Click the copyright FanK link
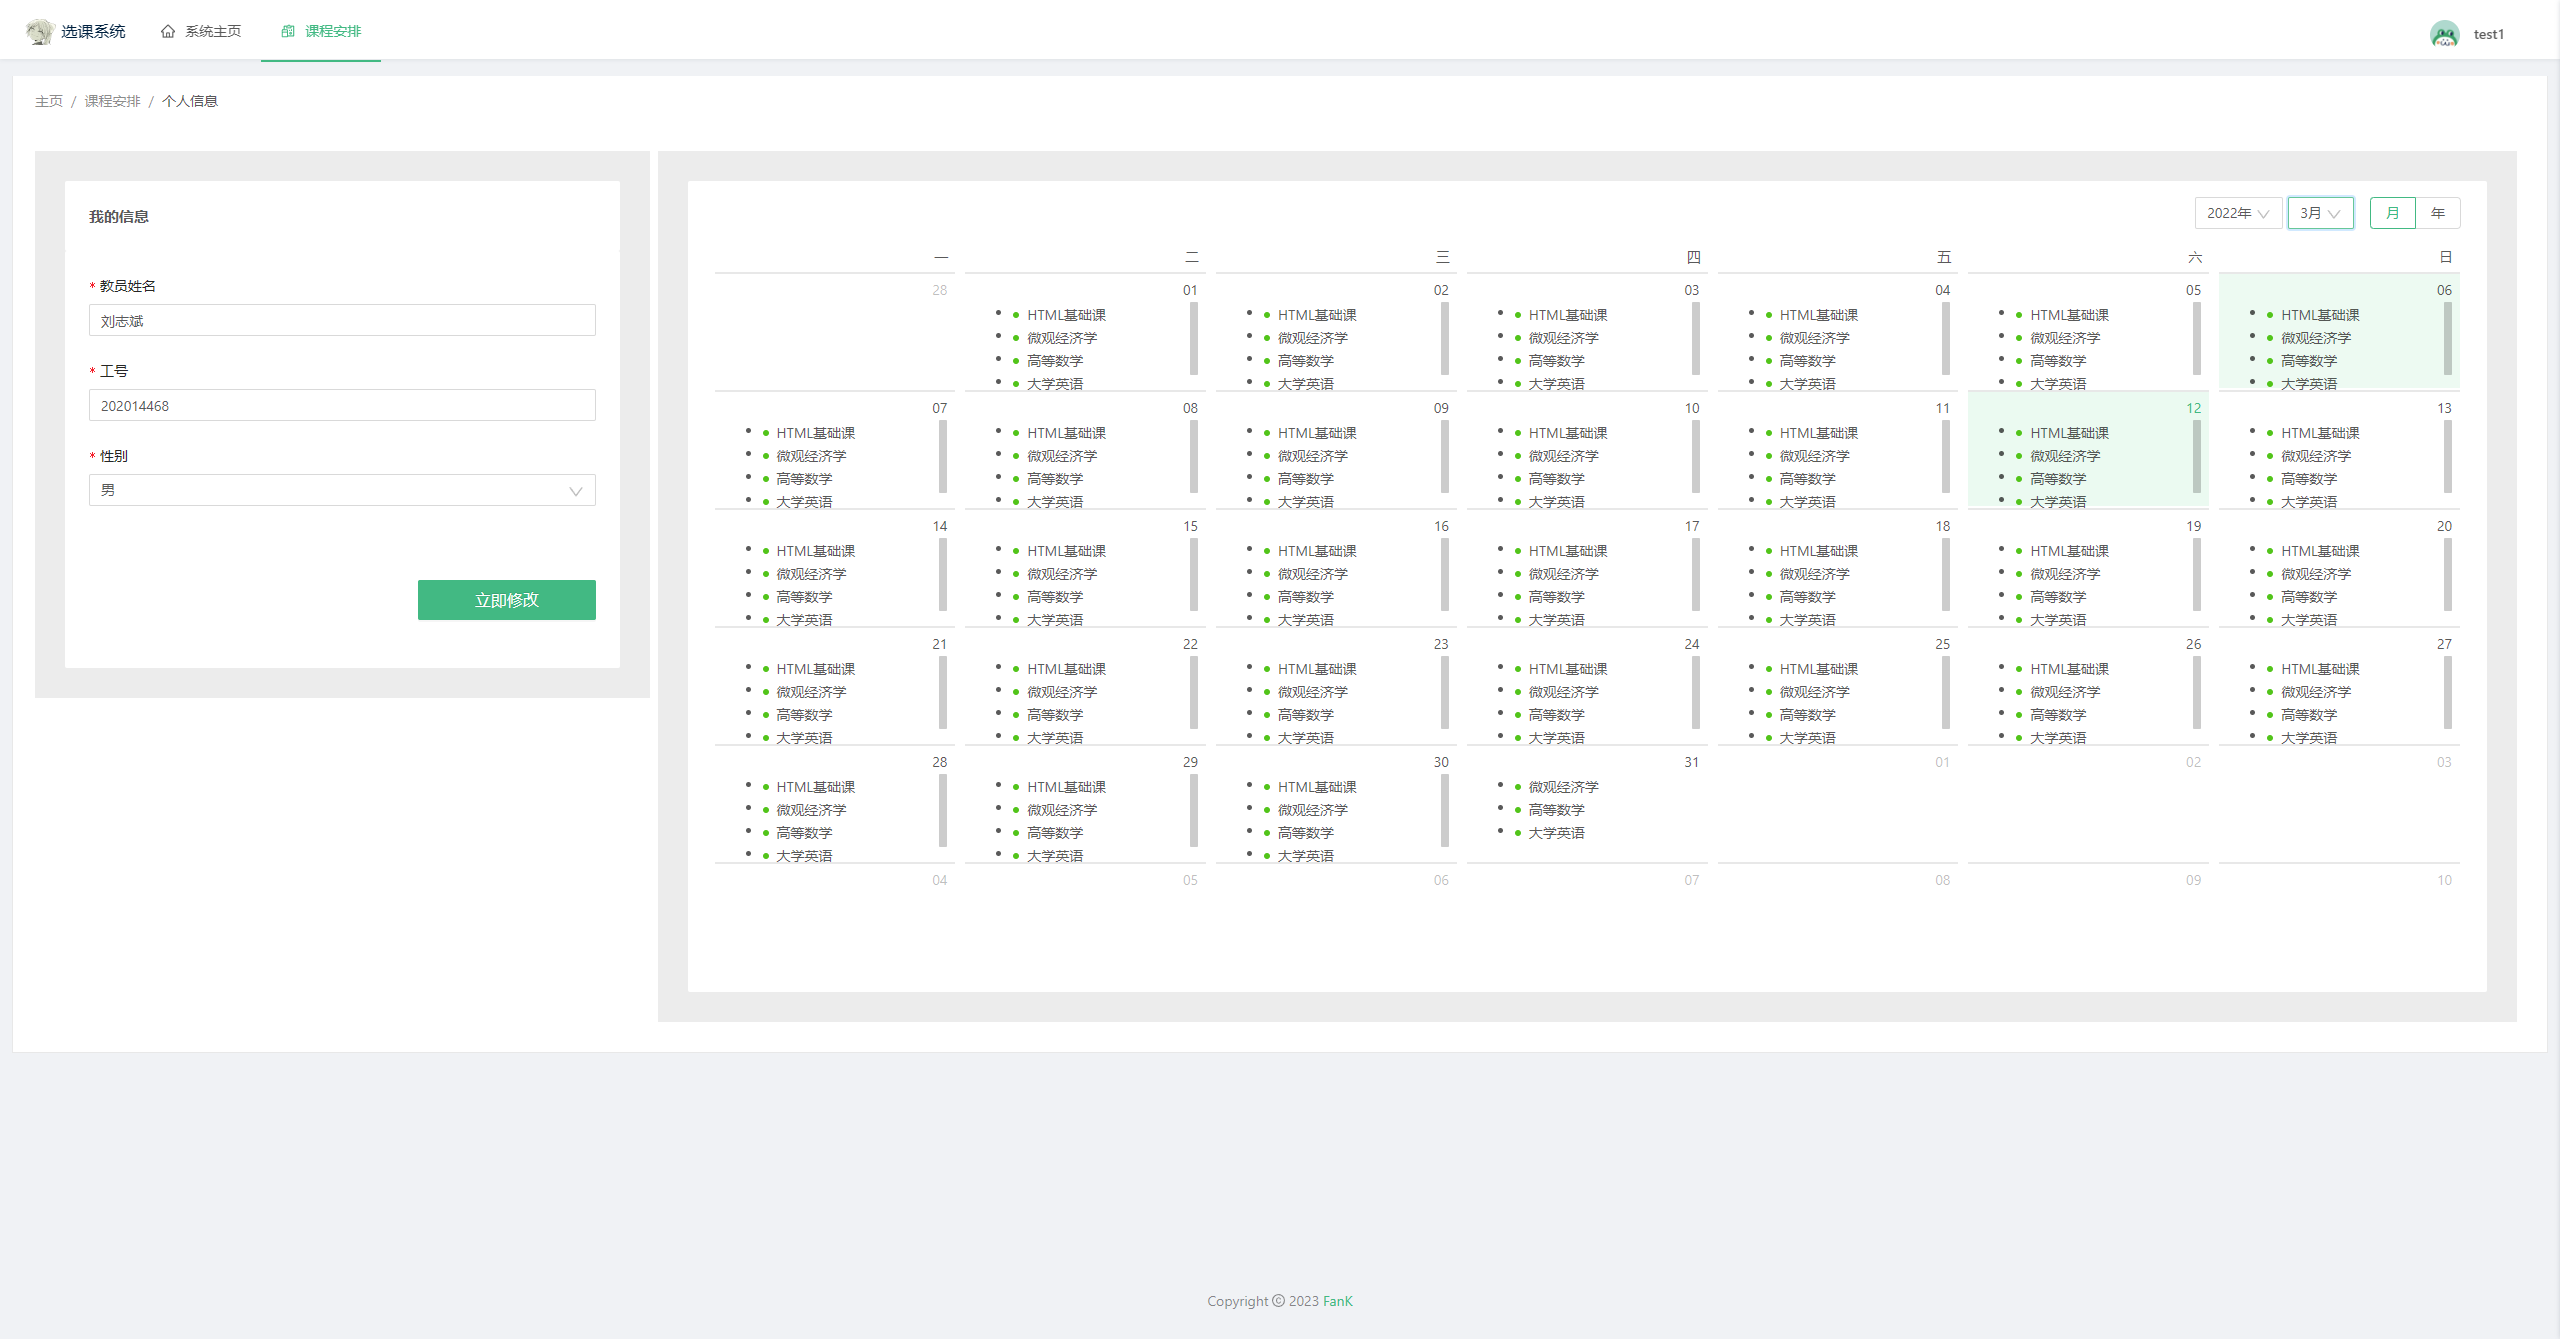The image size is (2560, 1339). 1337,1301
